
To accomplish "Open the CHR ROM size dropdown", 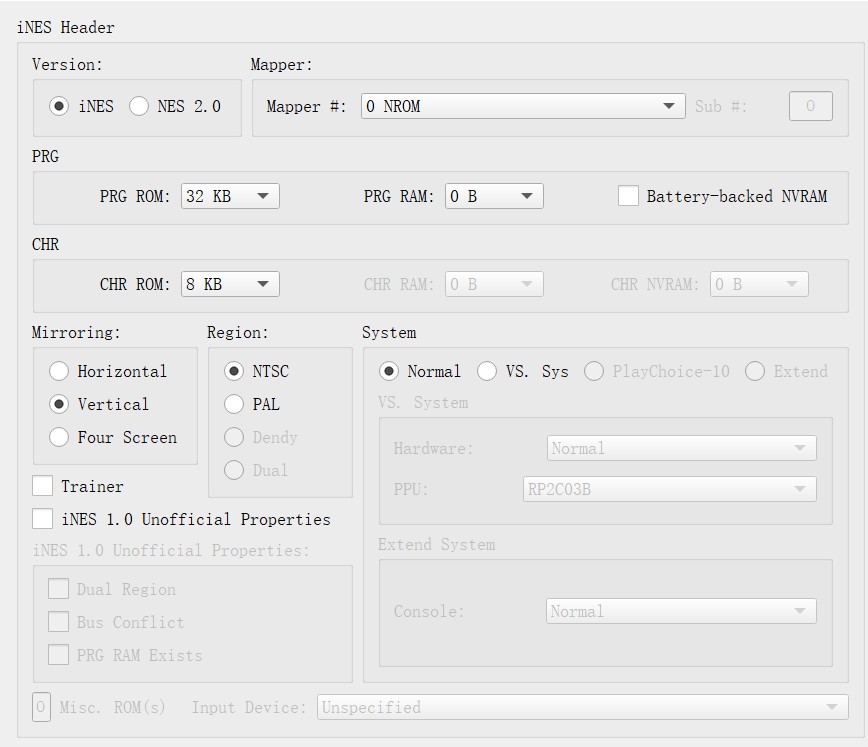I will tap(230, 284).
